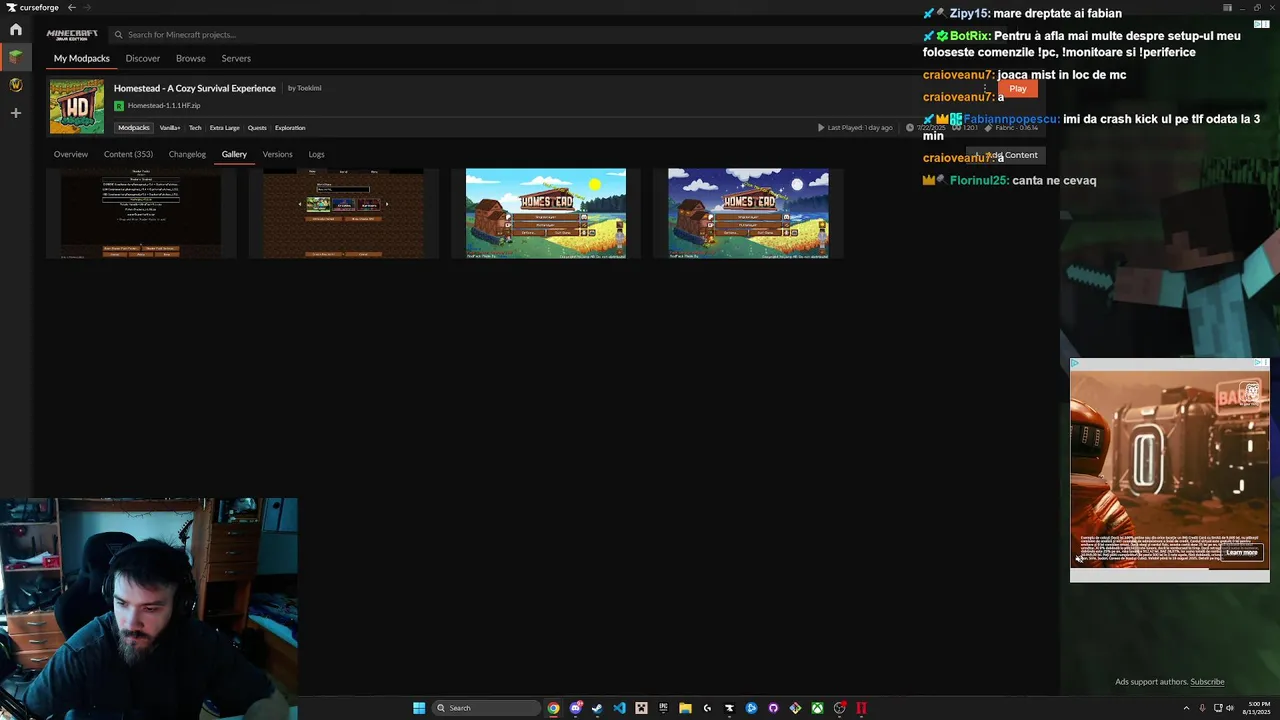1280x720 pixels.
Task: Toggle the layout icon in the title bar
Action: pyautogui.click(x=1227, y=7)
